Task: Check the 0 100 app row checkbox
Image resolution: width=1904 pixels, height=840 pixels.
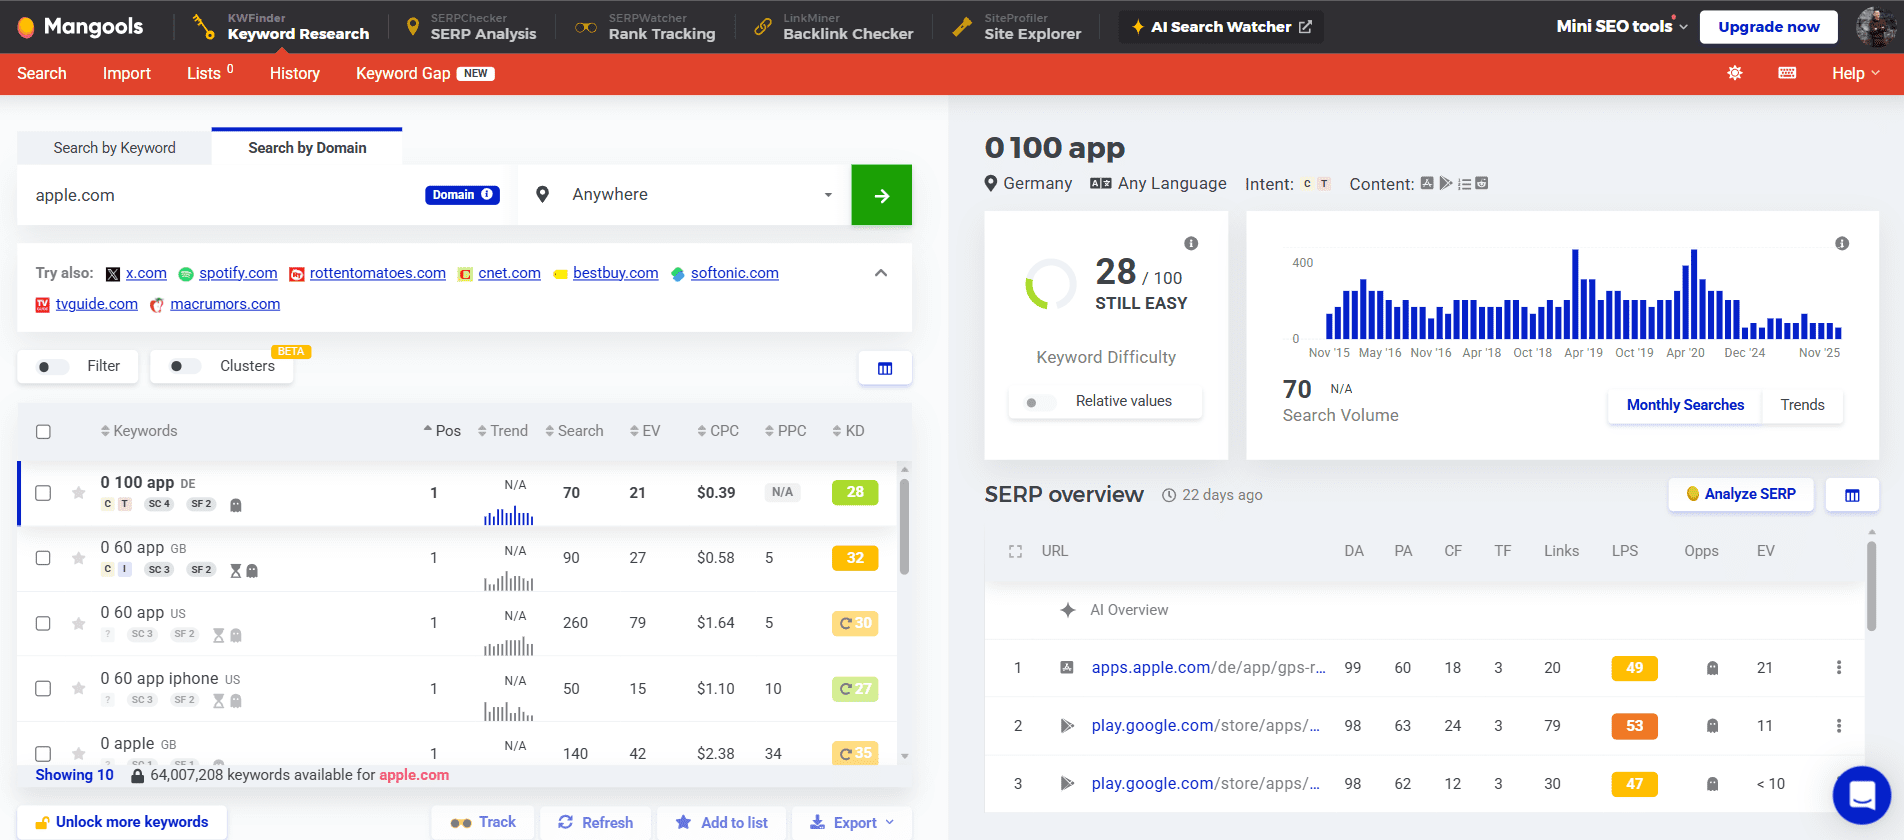Action: pyautogui.click(x=43, y=493)
